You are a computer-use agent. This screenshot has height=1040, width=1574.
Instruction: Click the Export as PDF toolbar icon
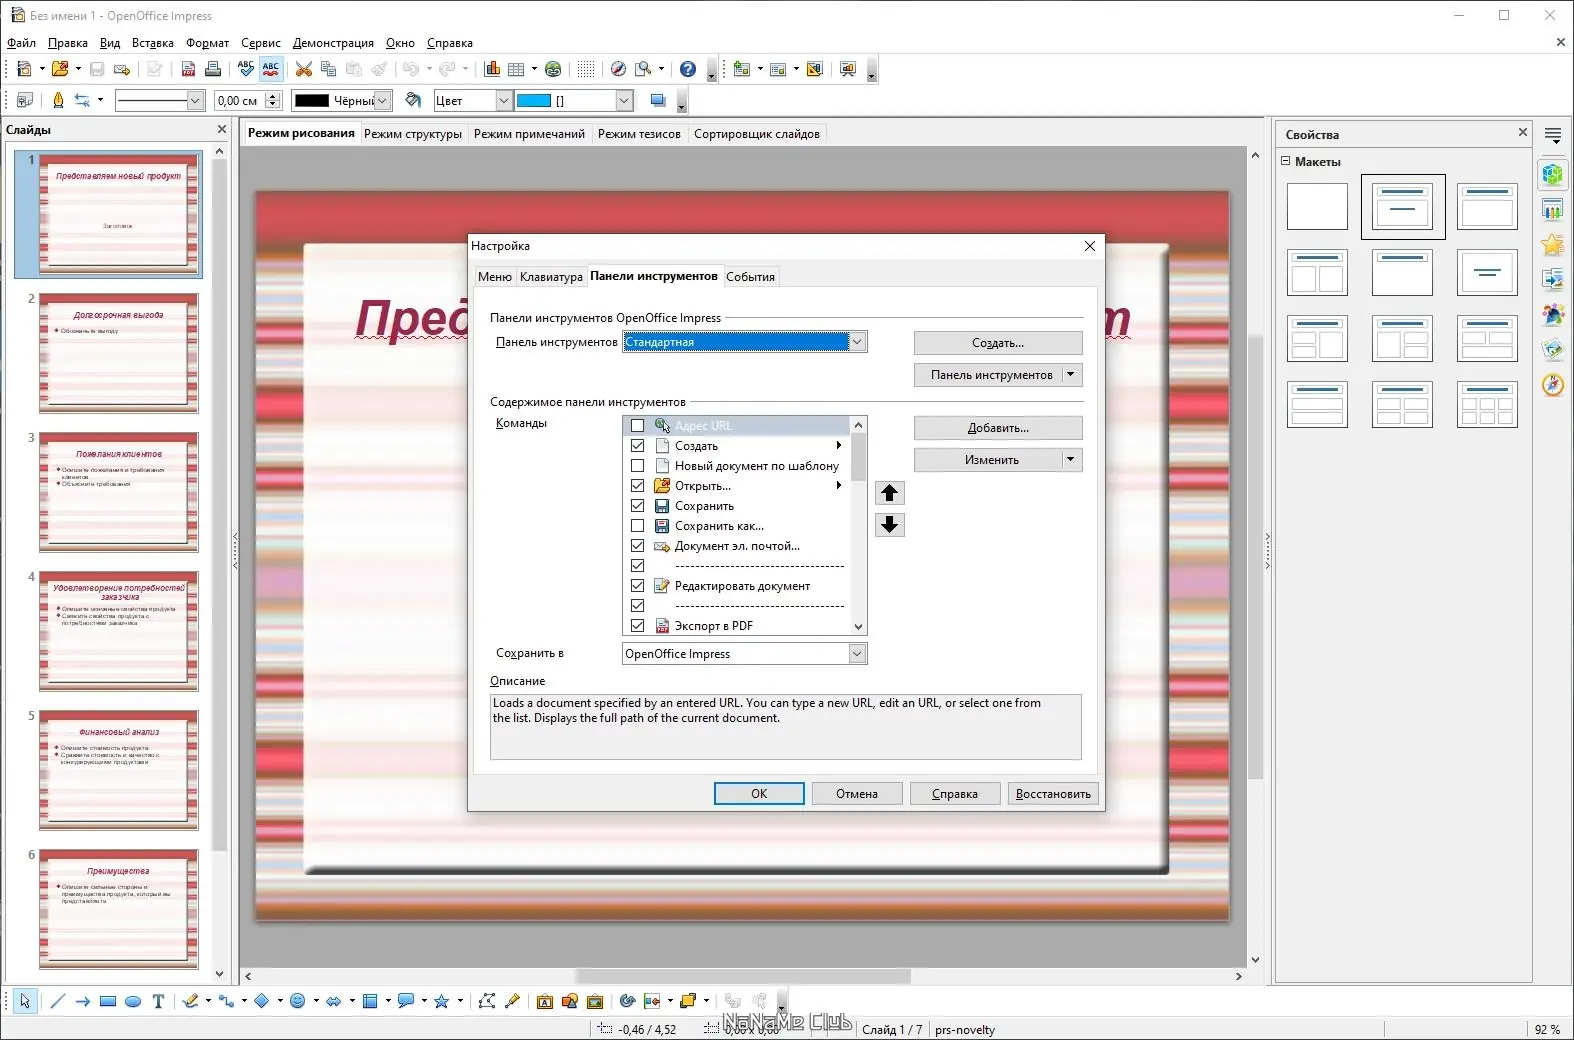pos(188,69)
